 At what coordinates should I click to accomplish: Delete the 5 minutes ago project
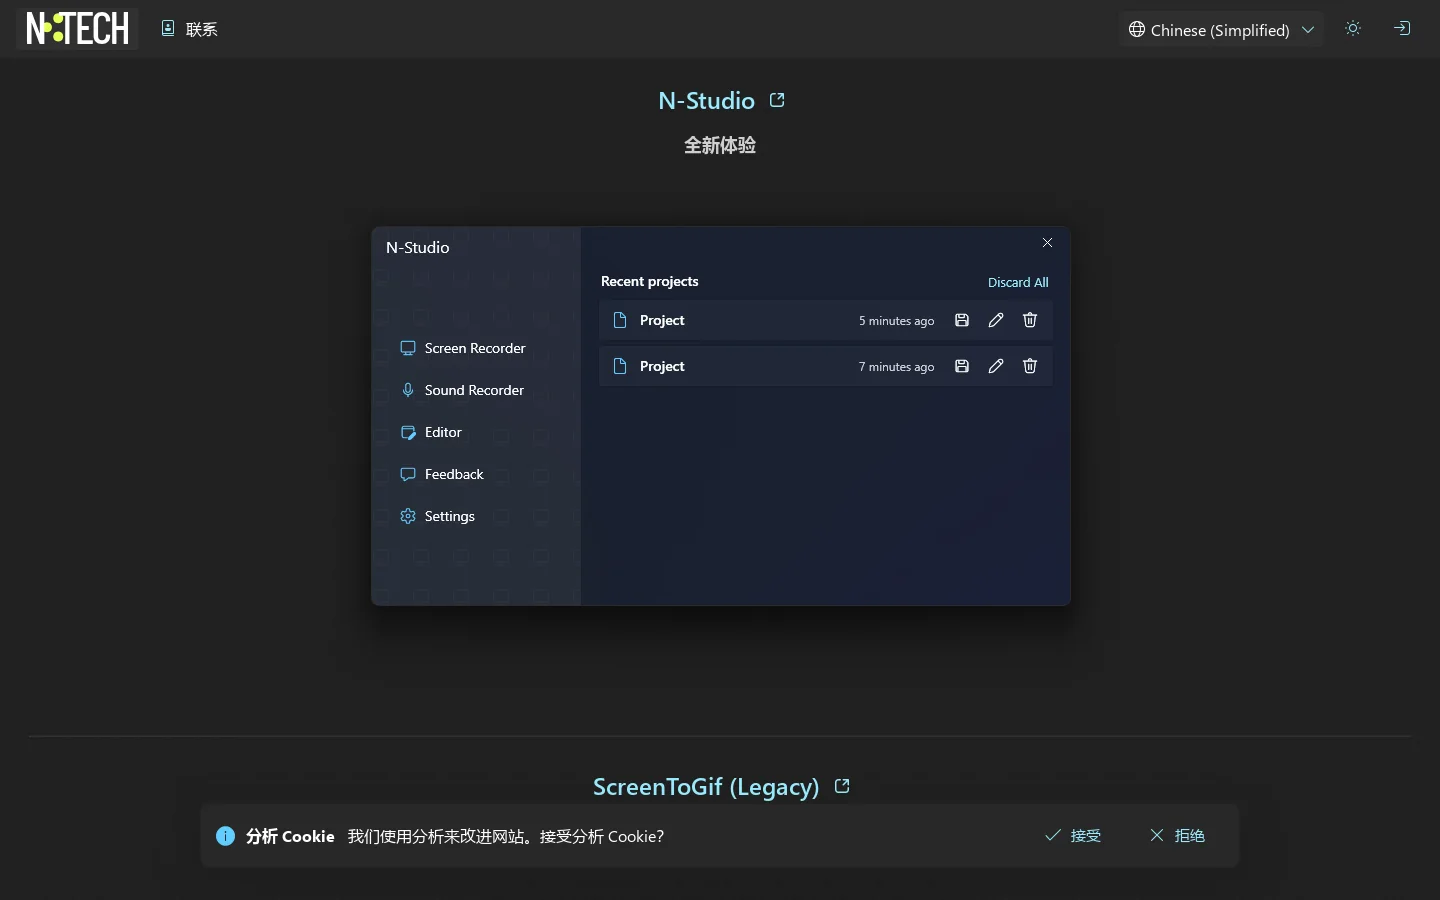tap(1030, 320)
